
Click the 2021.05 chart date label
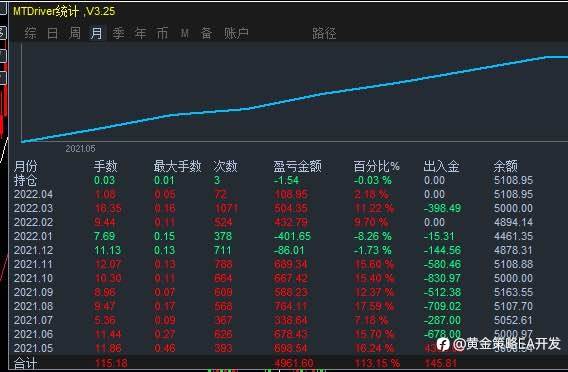(x=80, y=149)
